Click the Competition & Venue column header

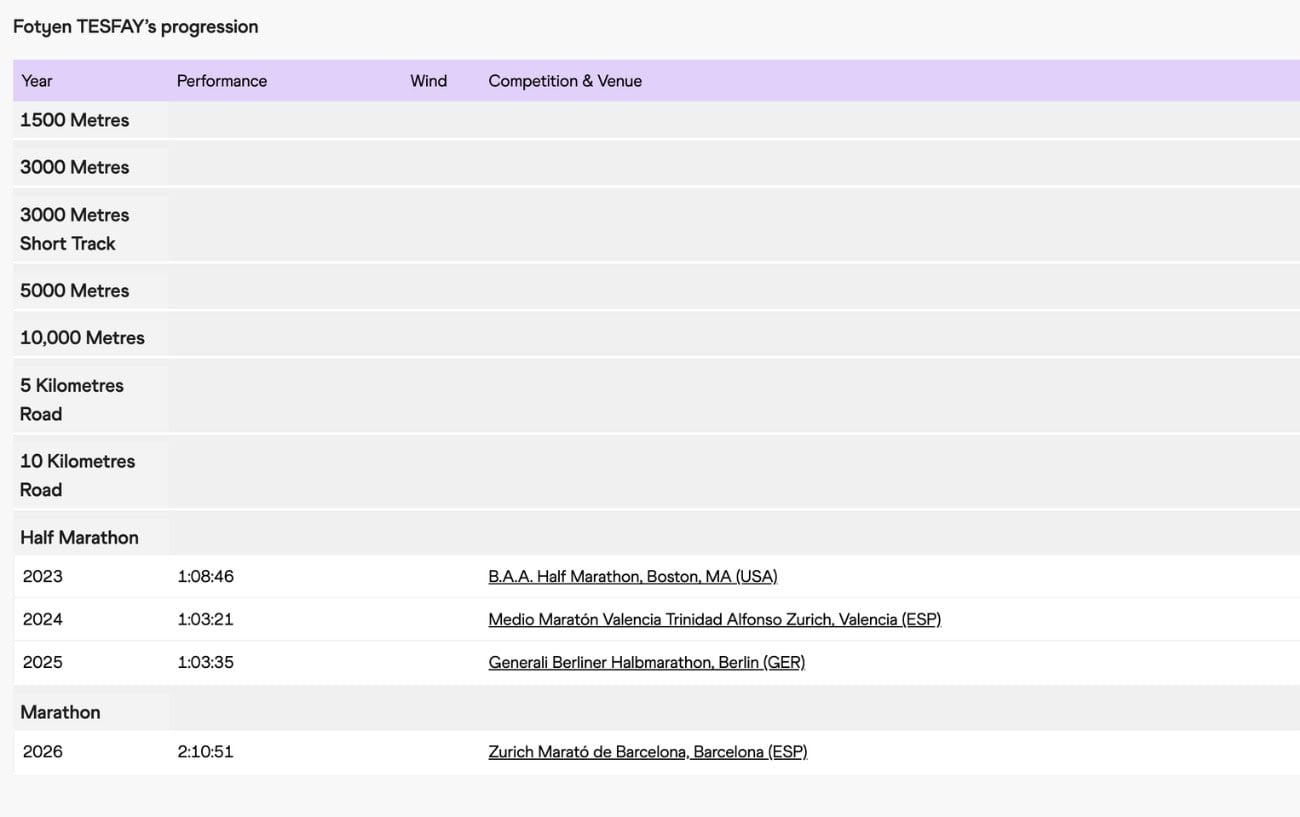click(565, 81)
